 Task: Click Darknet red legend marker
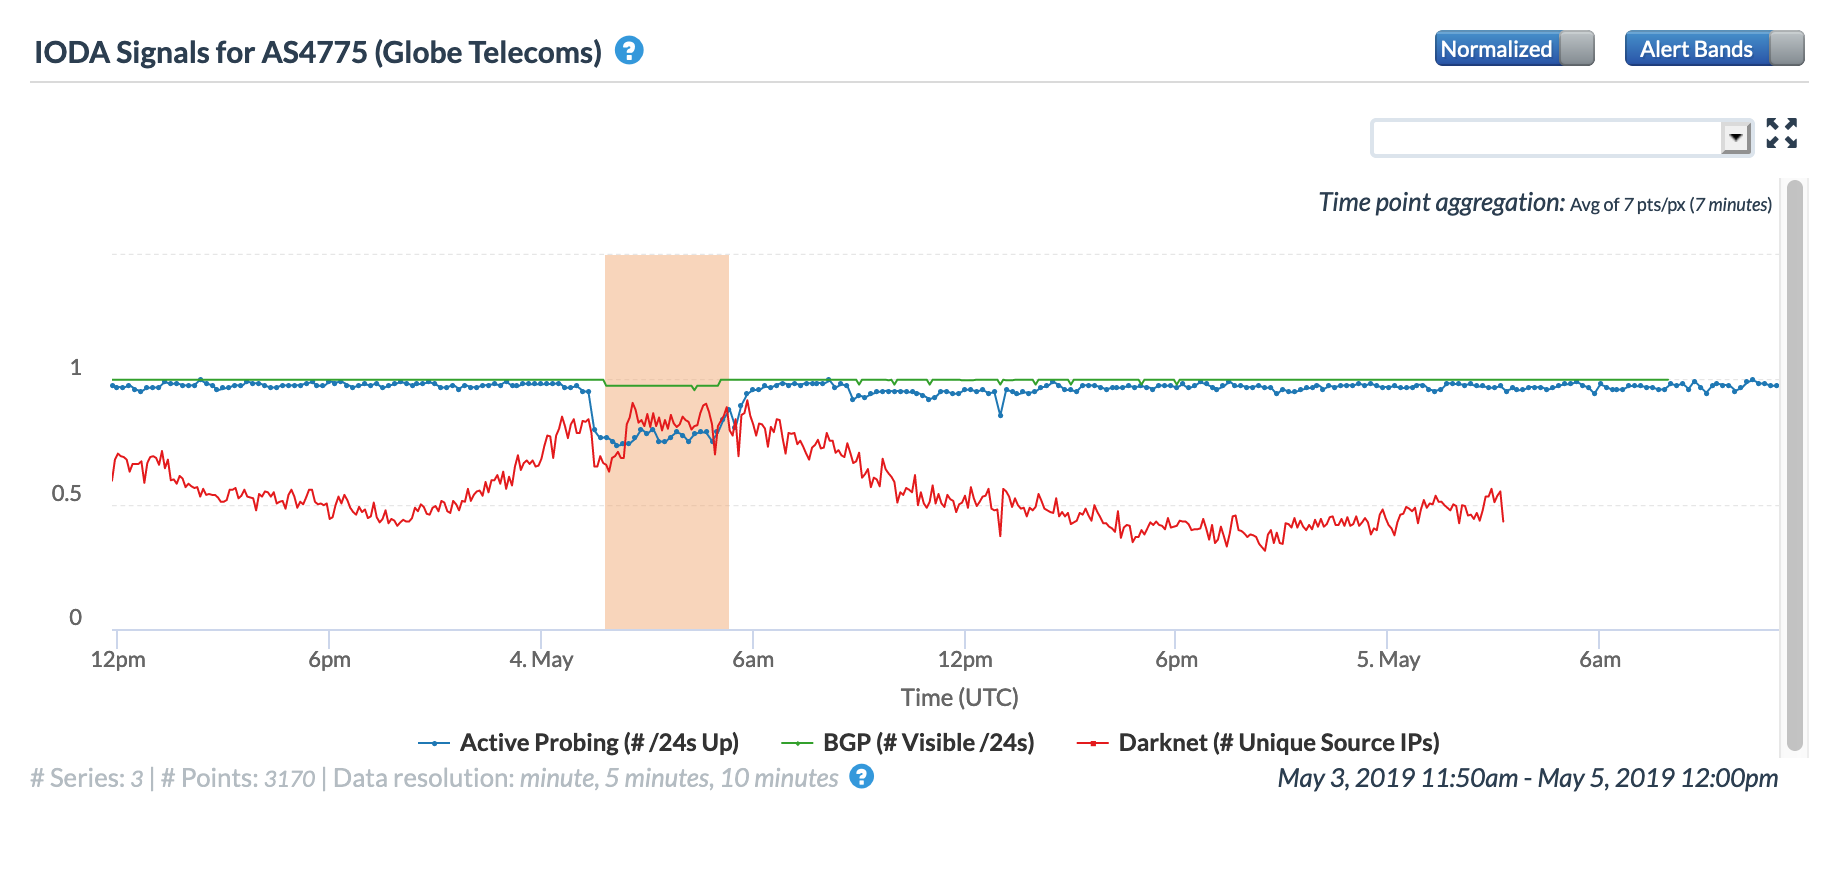1092,743
